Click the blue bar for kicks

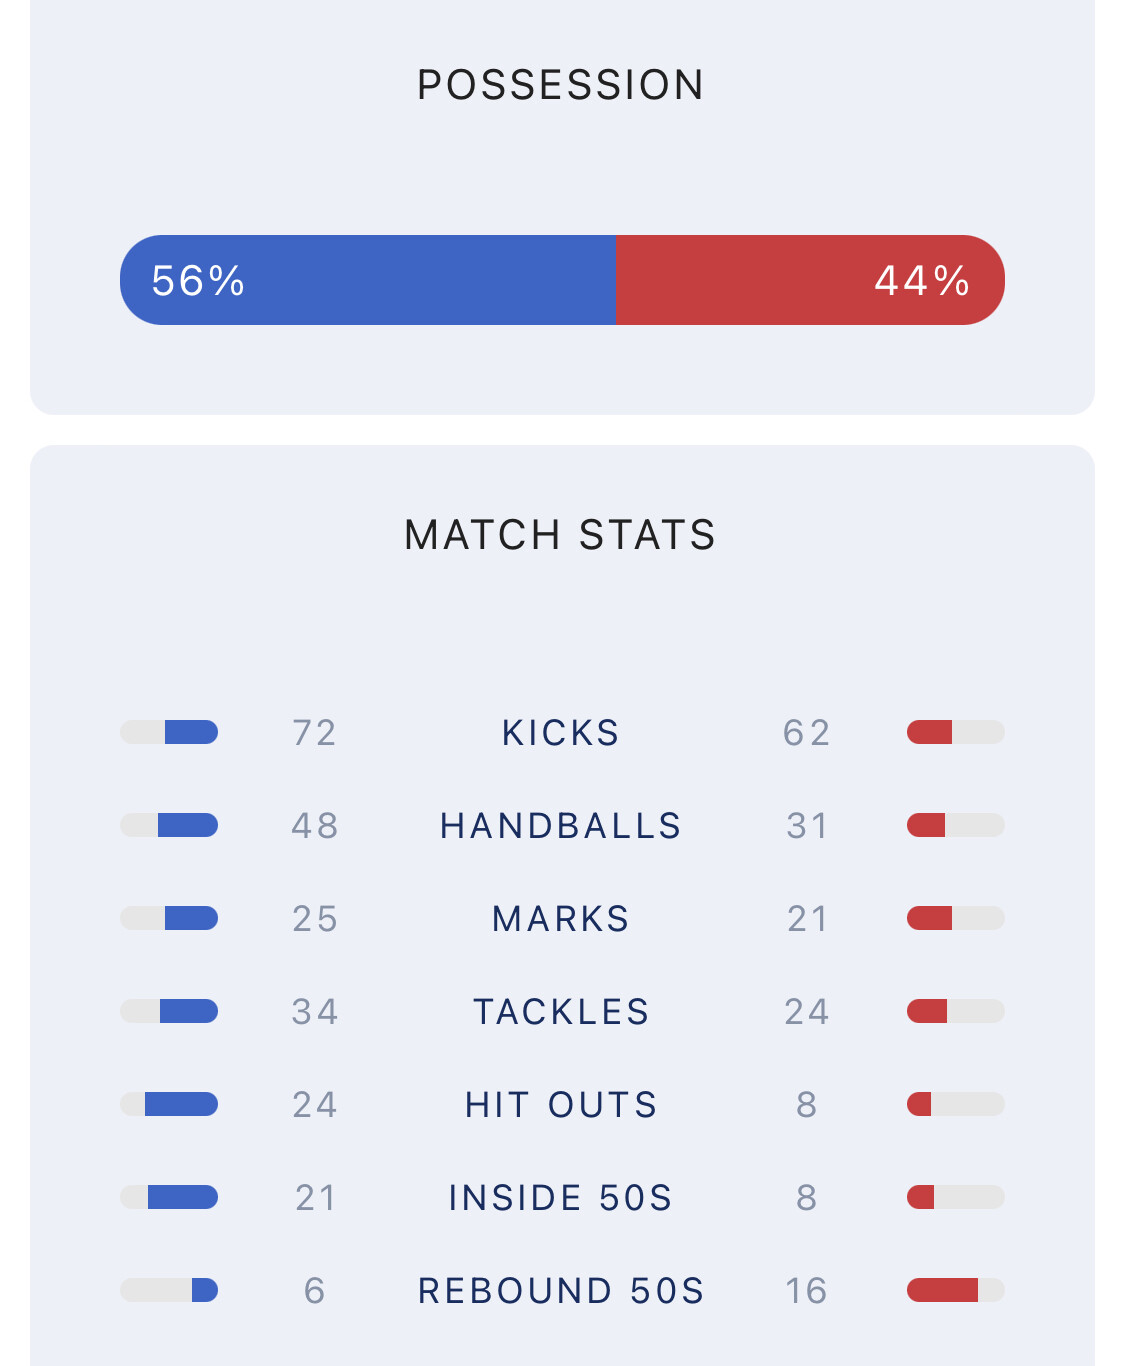(191, 732)
